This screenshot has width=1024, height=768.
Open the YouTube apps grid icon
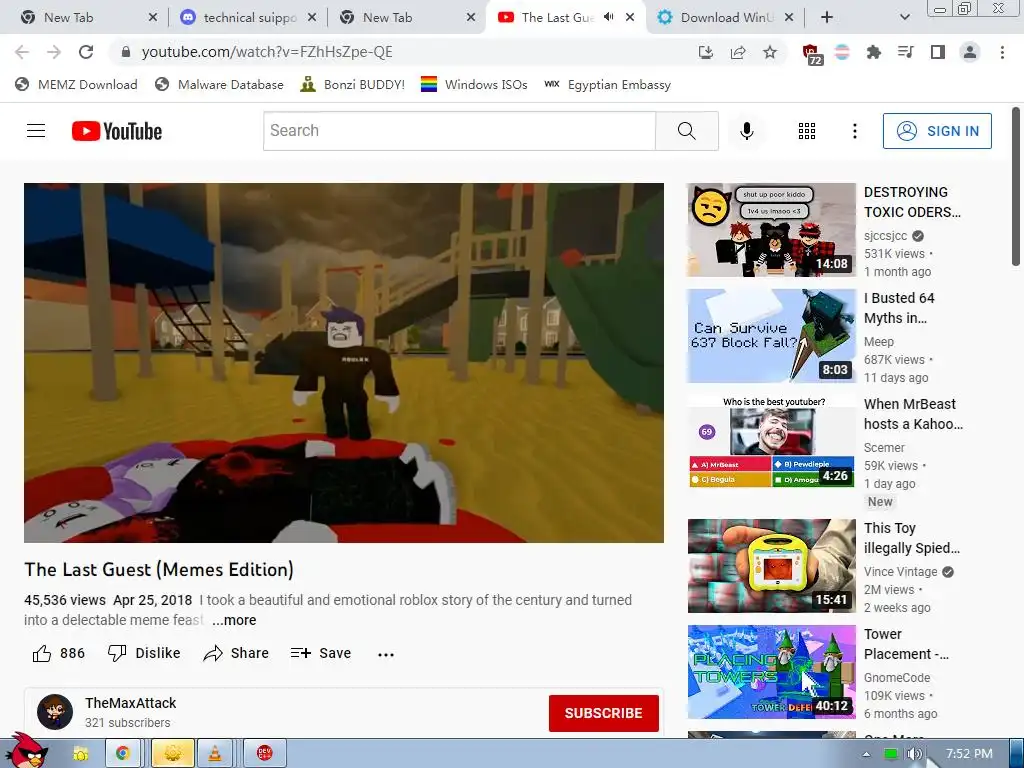pos(807,131)
